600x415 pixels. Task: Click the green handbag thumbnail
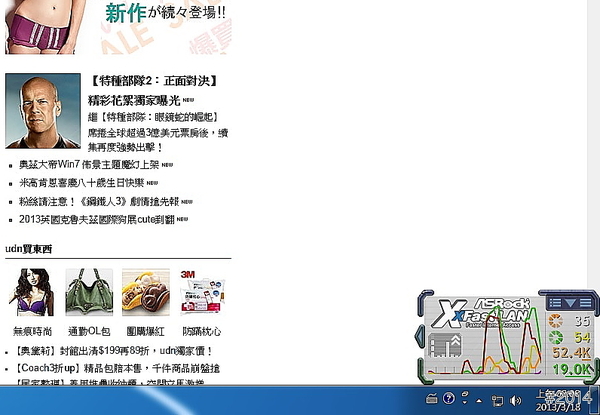coord(89,292)
